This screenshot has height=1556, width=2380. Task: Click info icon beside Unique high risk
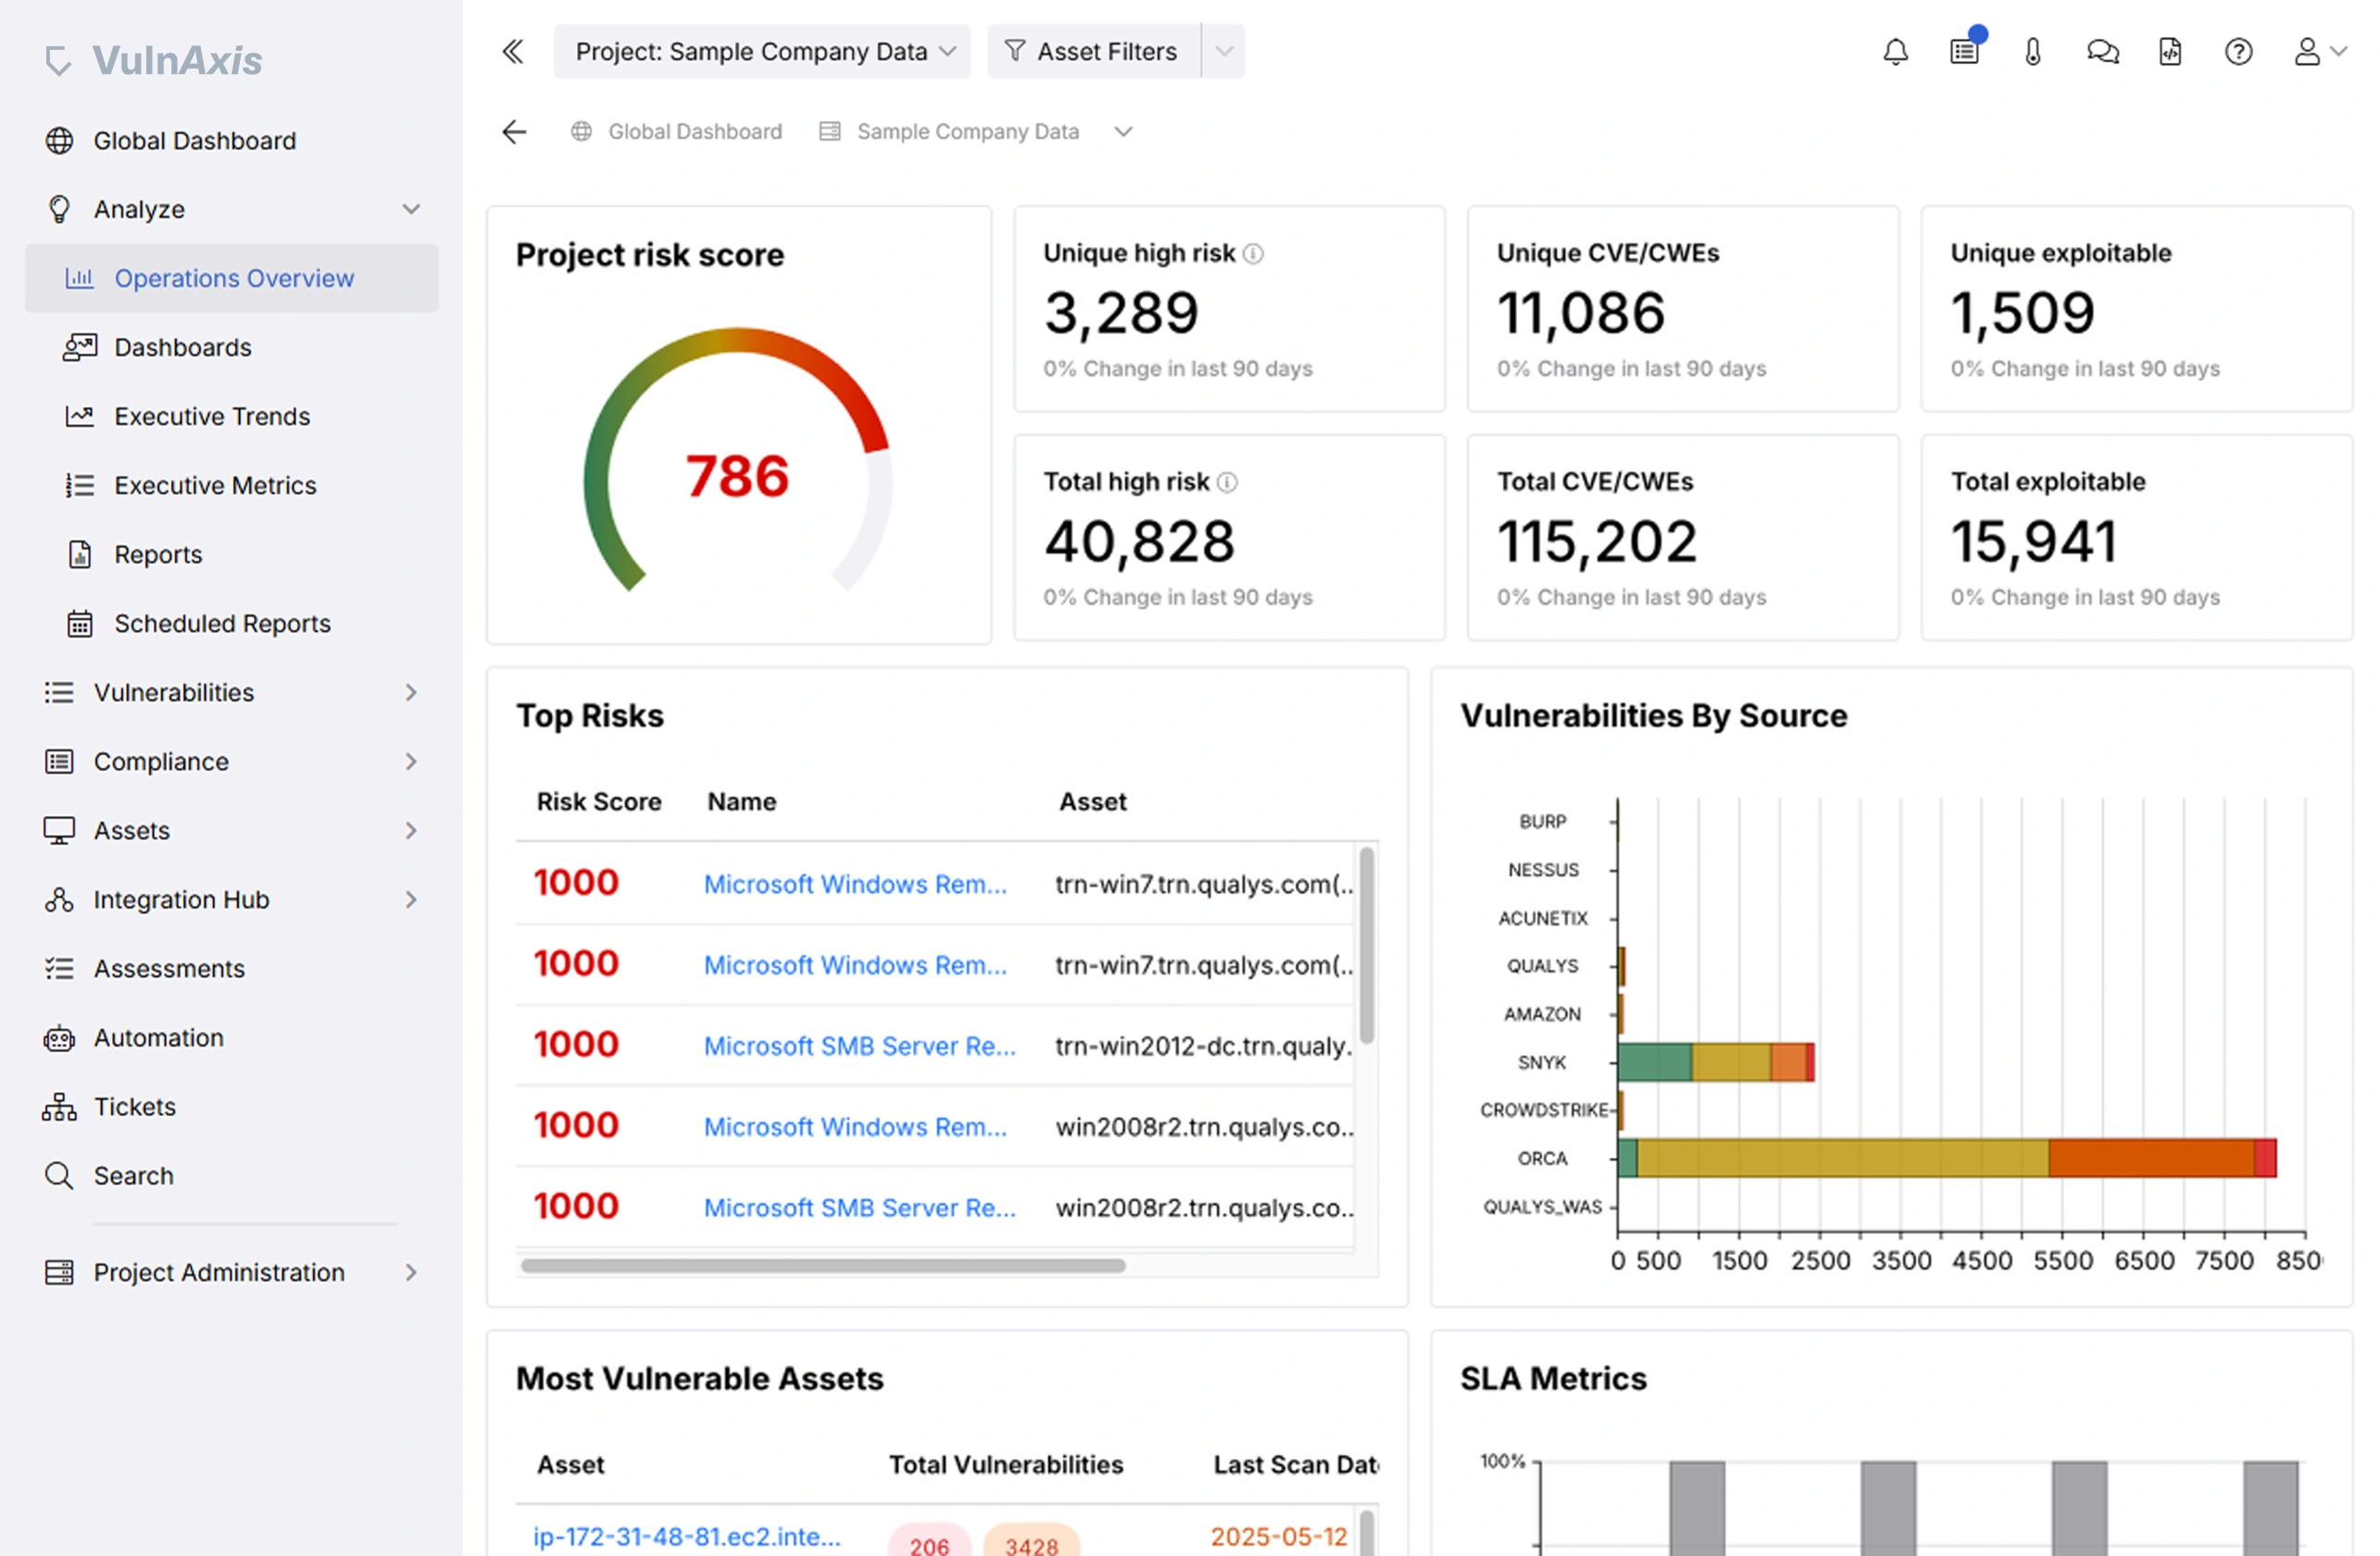(1253, 254)
